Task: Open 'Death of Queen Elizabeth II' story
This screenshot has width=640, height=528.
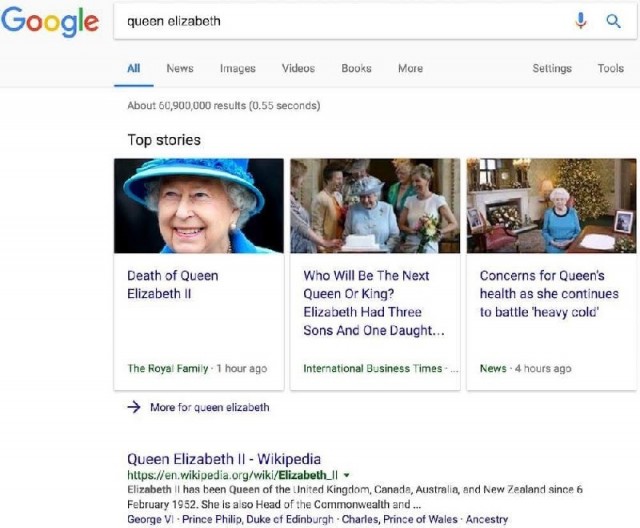Action: (172, 284)
